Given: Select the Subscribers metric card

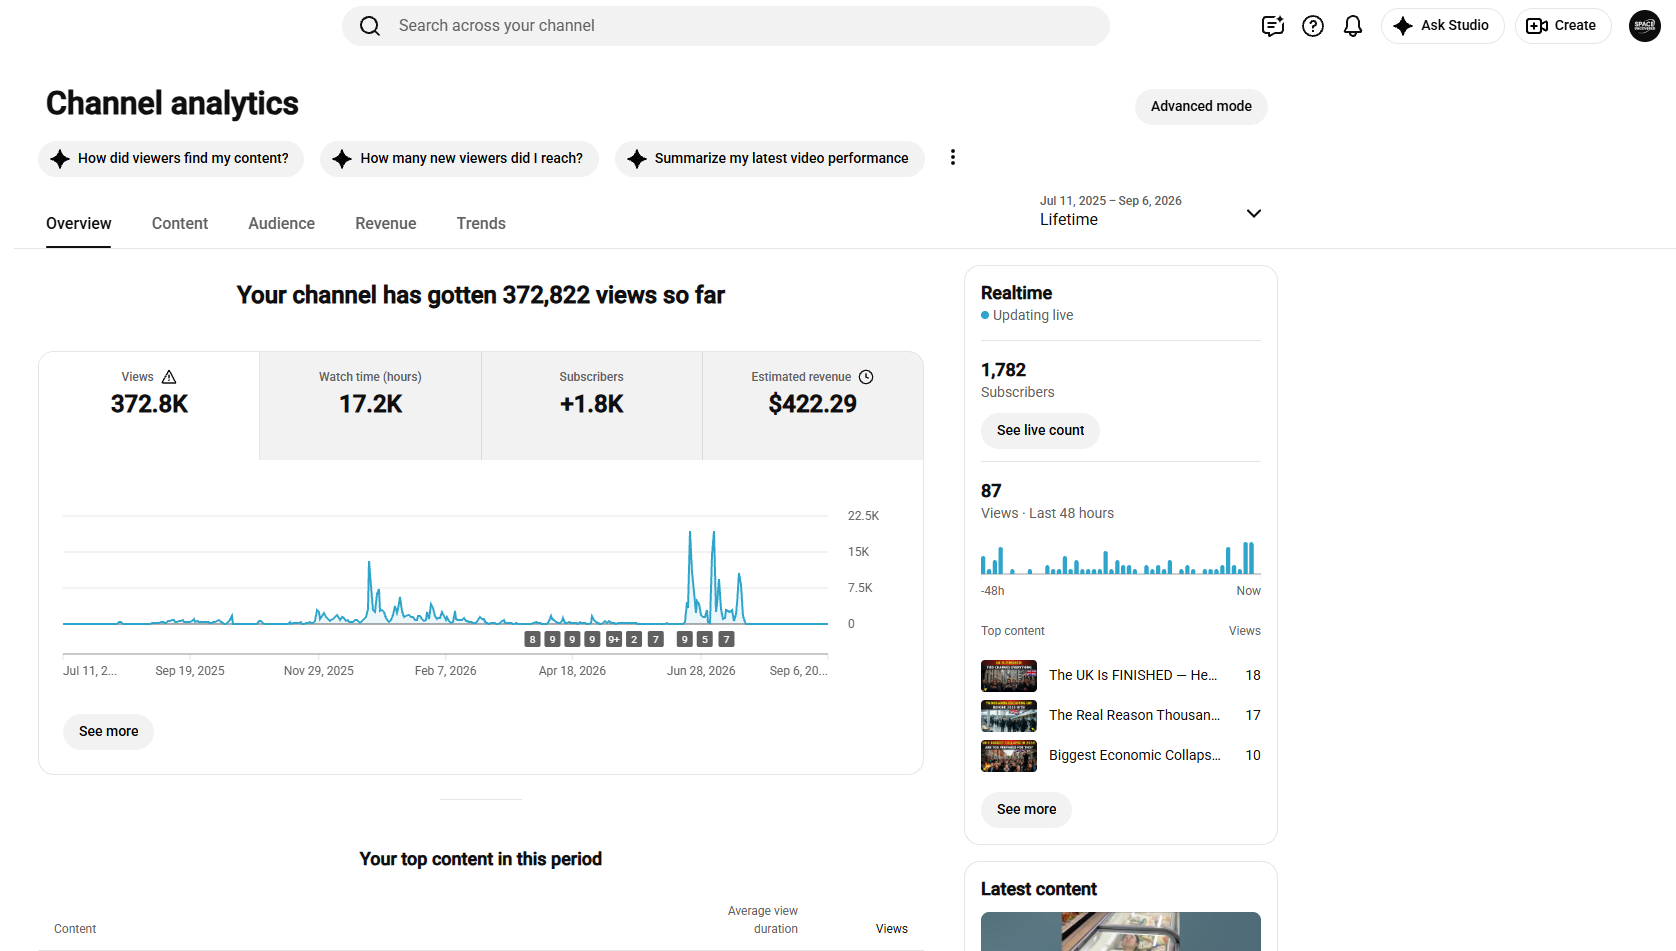Looking at the screenshot, I should [x=592, y=405].
